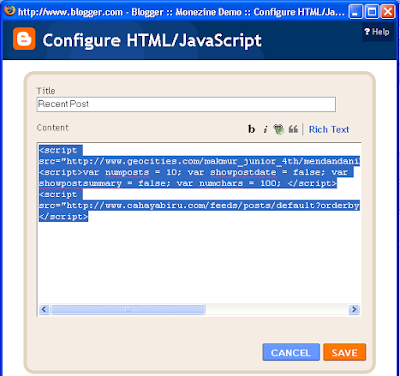Switch to the Rich Text editor
400x376 pixels.
pyautogui.click(x=329, y=129)
